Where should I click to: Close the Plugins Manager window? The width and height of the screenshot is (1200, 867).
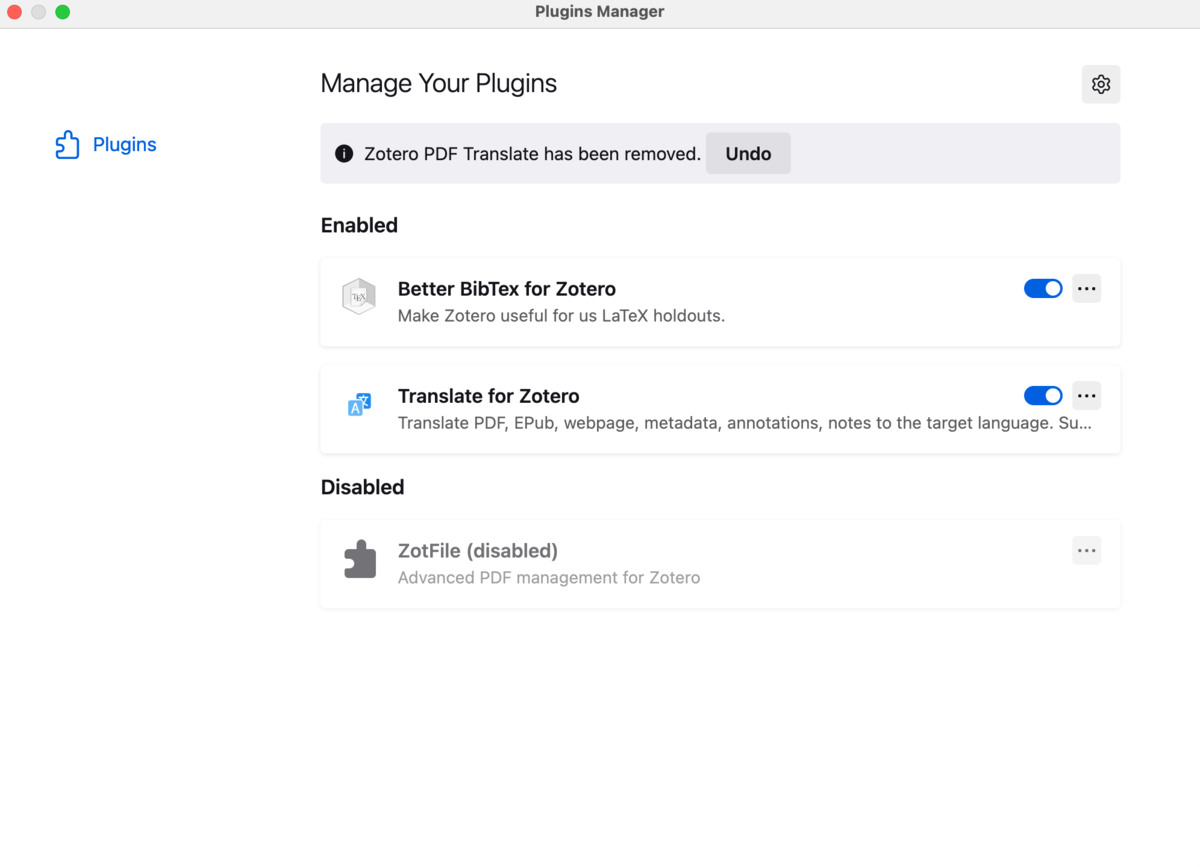pos(14,12)
